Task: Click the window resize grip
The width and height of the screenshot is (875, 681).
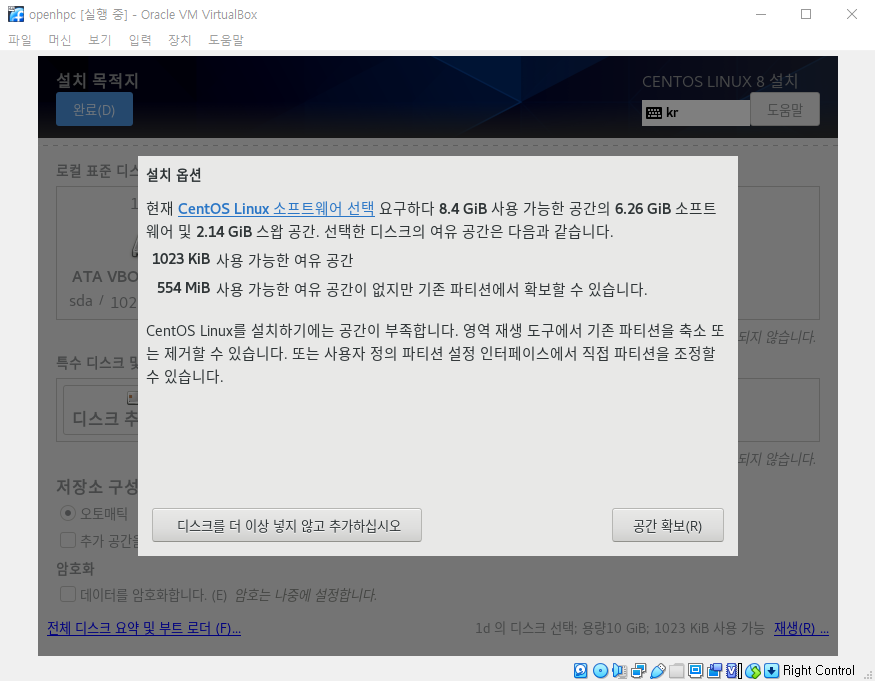Action: click(x=868, y=674)
